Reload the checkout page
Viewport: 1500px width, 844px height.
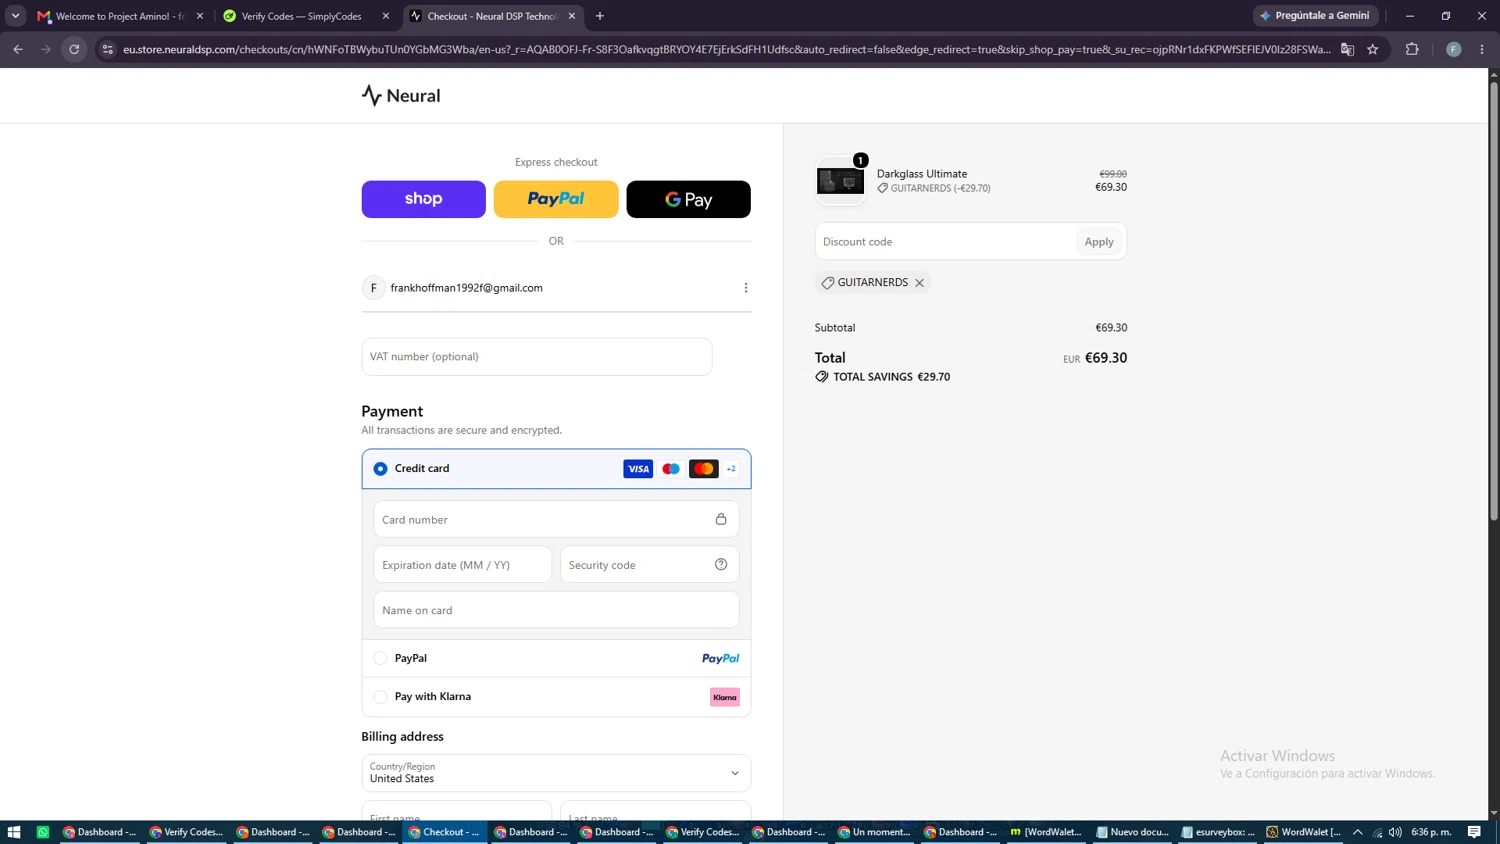pos(74,49)
